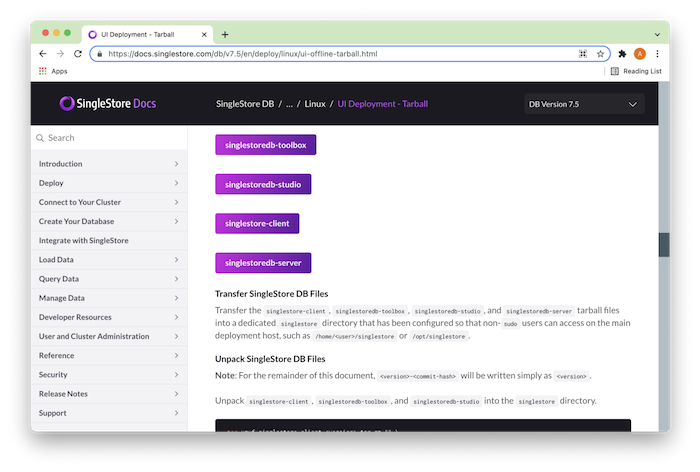This screenshot has width=700, height=472.
Task: Open a new browser tab
Action: pyautogui.click(x=225, y=34)
